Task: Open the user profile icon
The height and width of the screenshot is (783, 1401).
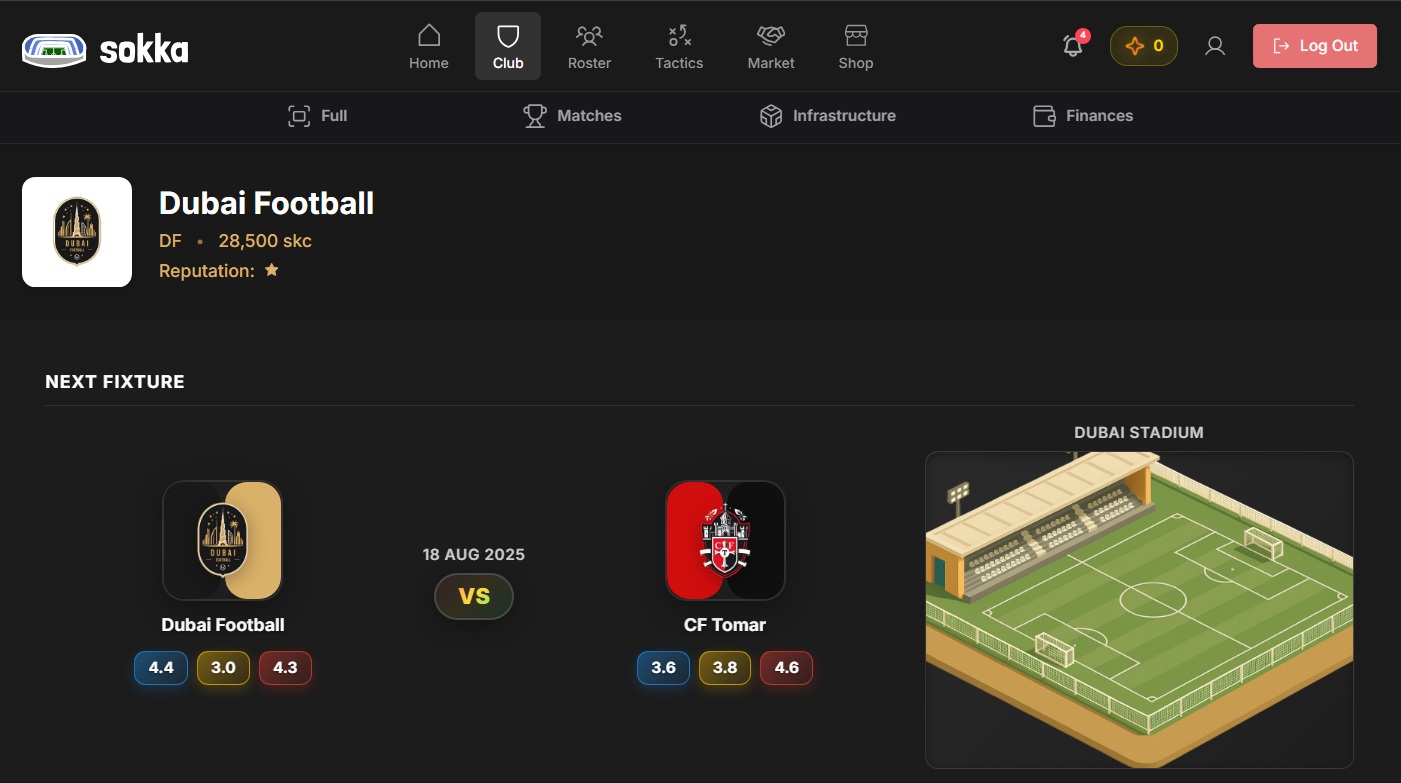Action: click(x=1215, y=46)
